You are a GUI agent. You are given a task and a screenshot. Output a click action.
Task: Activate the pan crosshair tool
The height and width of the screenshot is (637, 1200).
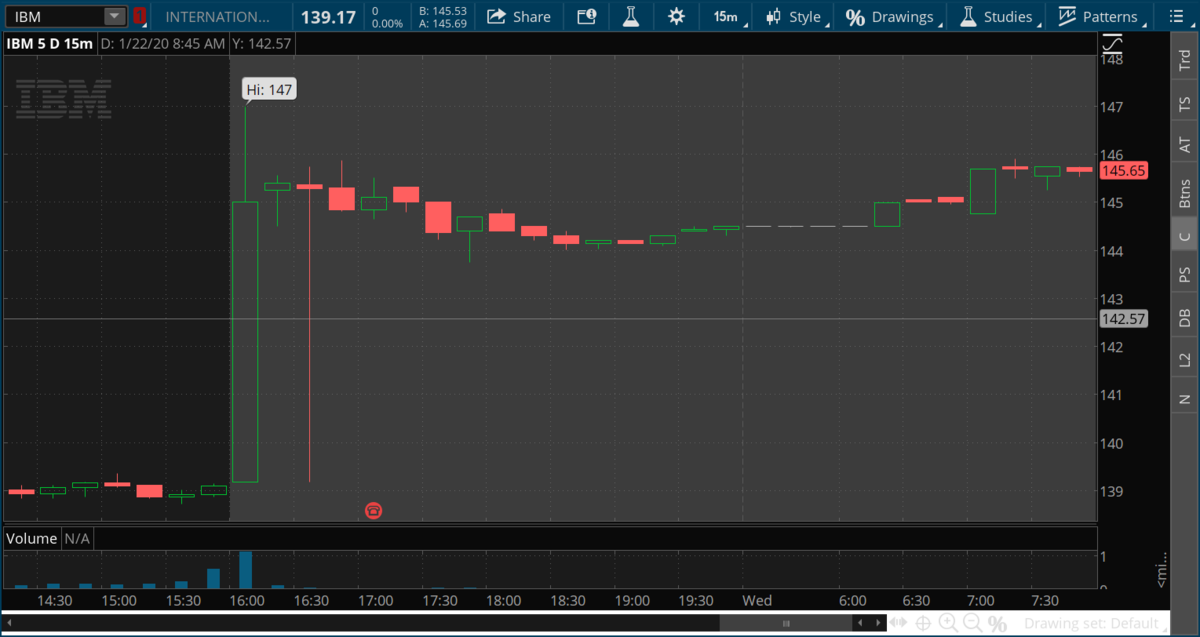pos(922,623)
